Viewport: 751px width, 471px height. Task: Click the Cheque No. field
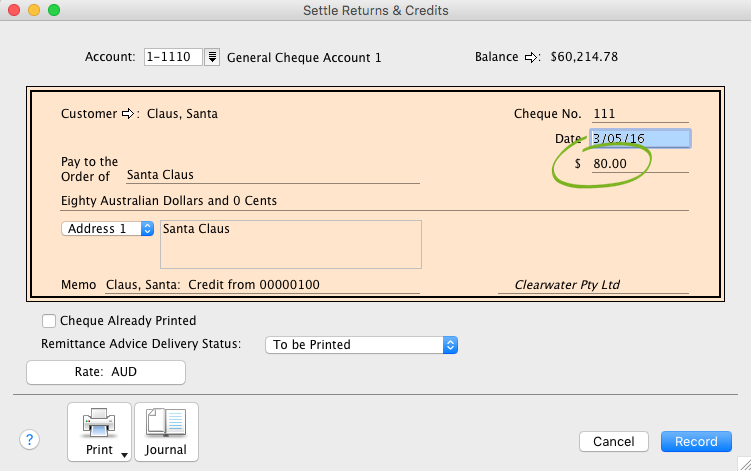pyautogui.click(x=639, y=114)
